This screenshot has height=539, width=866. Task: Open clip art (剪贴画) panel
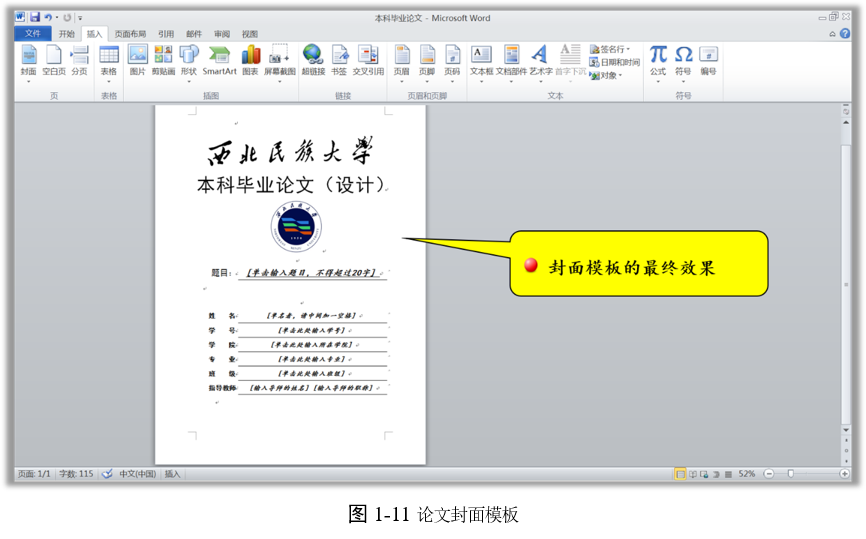(x=163, y=61)
